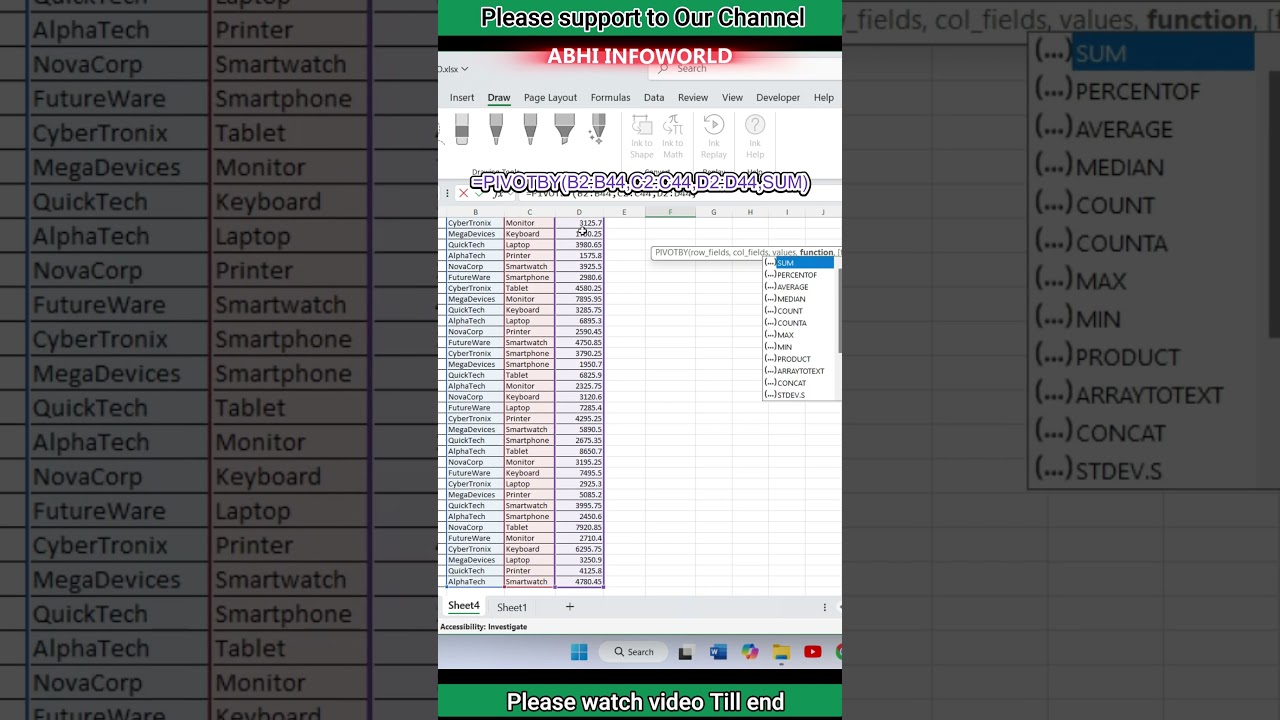Choose MAX from the function list

coord(798,335)
